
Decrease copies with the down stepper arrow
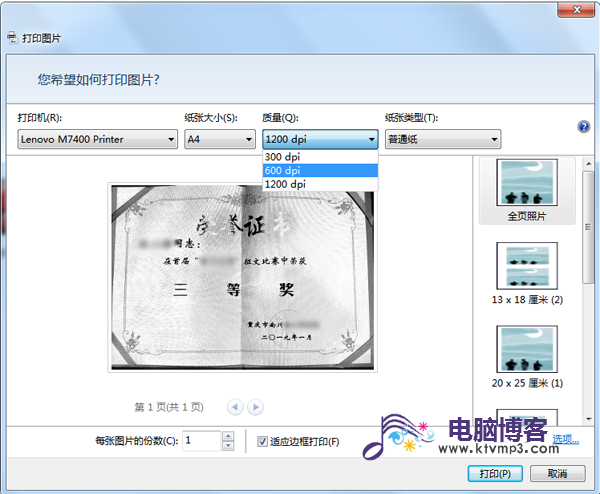coord(228,446)
